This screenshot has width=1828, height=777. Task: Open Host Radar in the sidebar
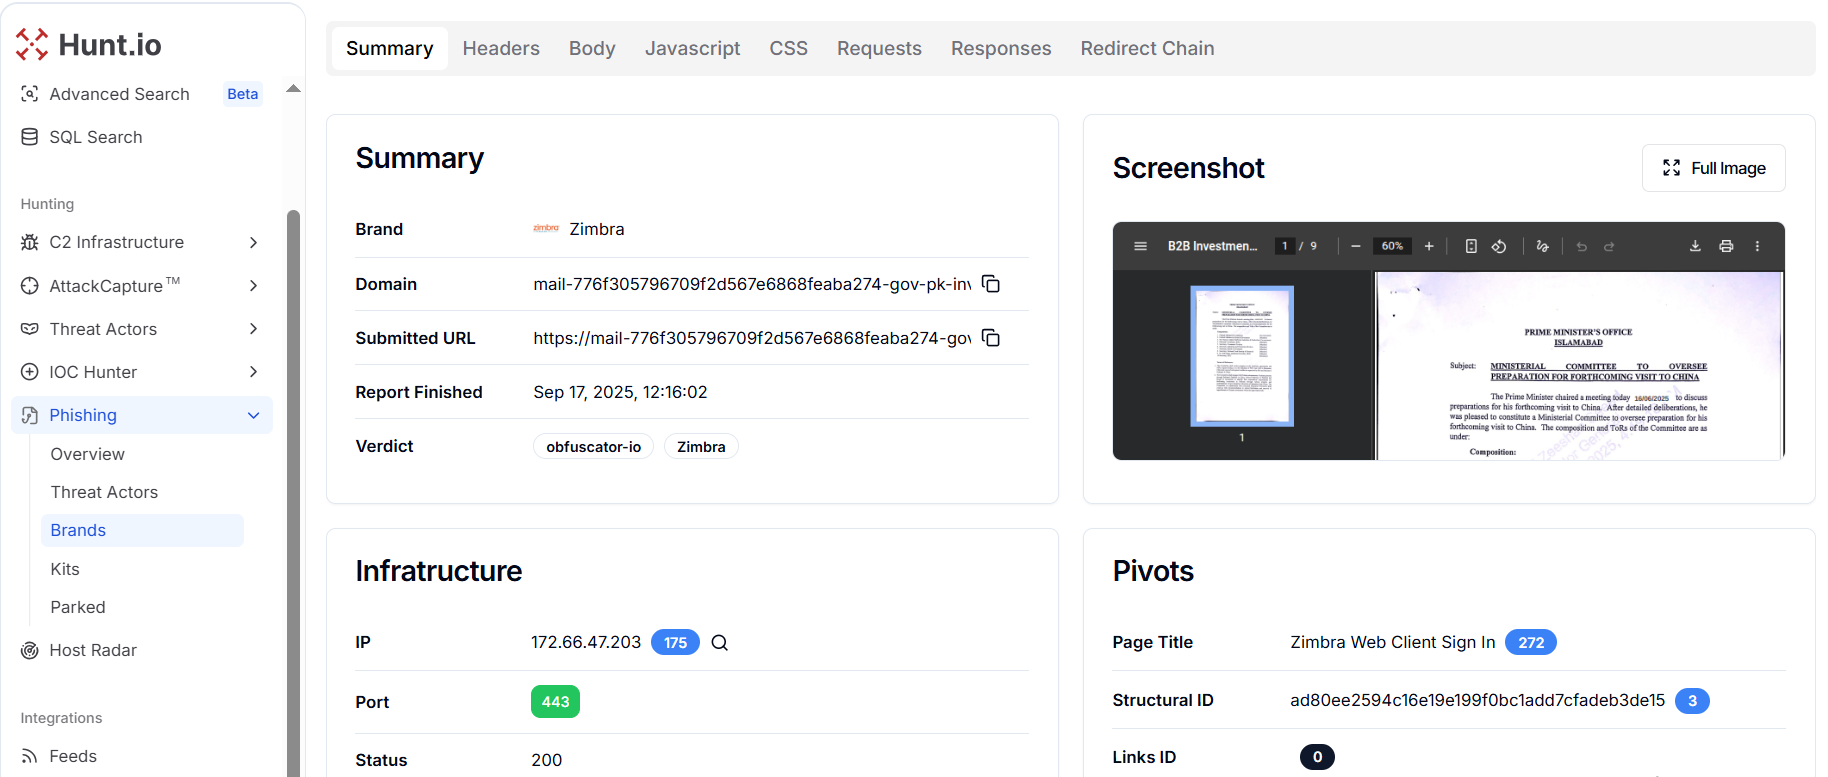[93, 650]
